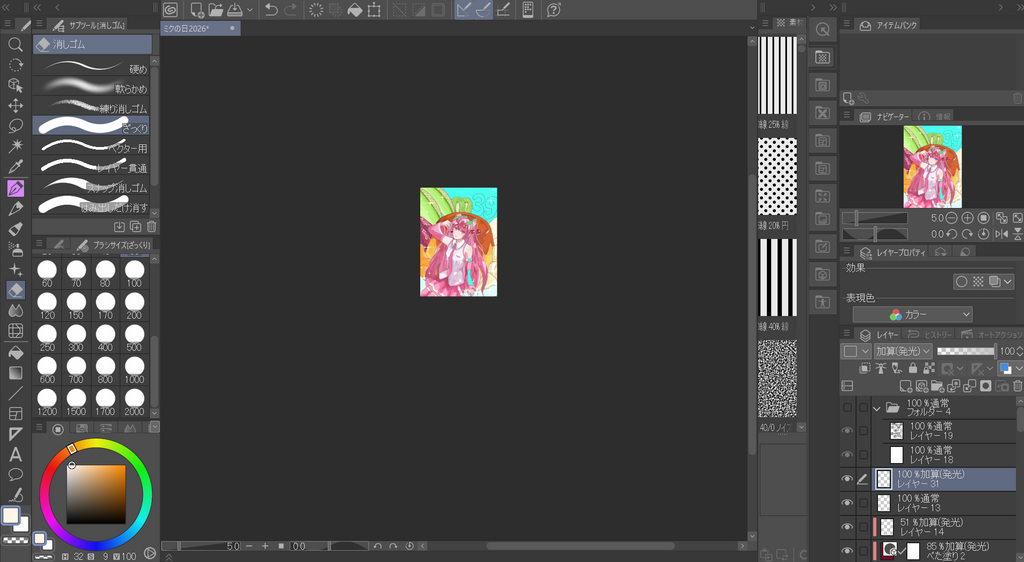Click the Undo arrow in command bar
This screenshot has height=562, width=1024.
(x=271, y=10)
